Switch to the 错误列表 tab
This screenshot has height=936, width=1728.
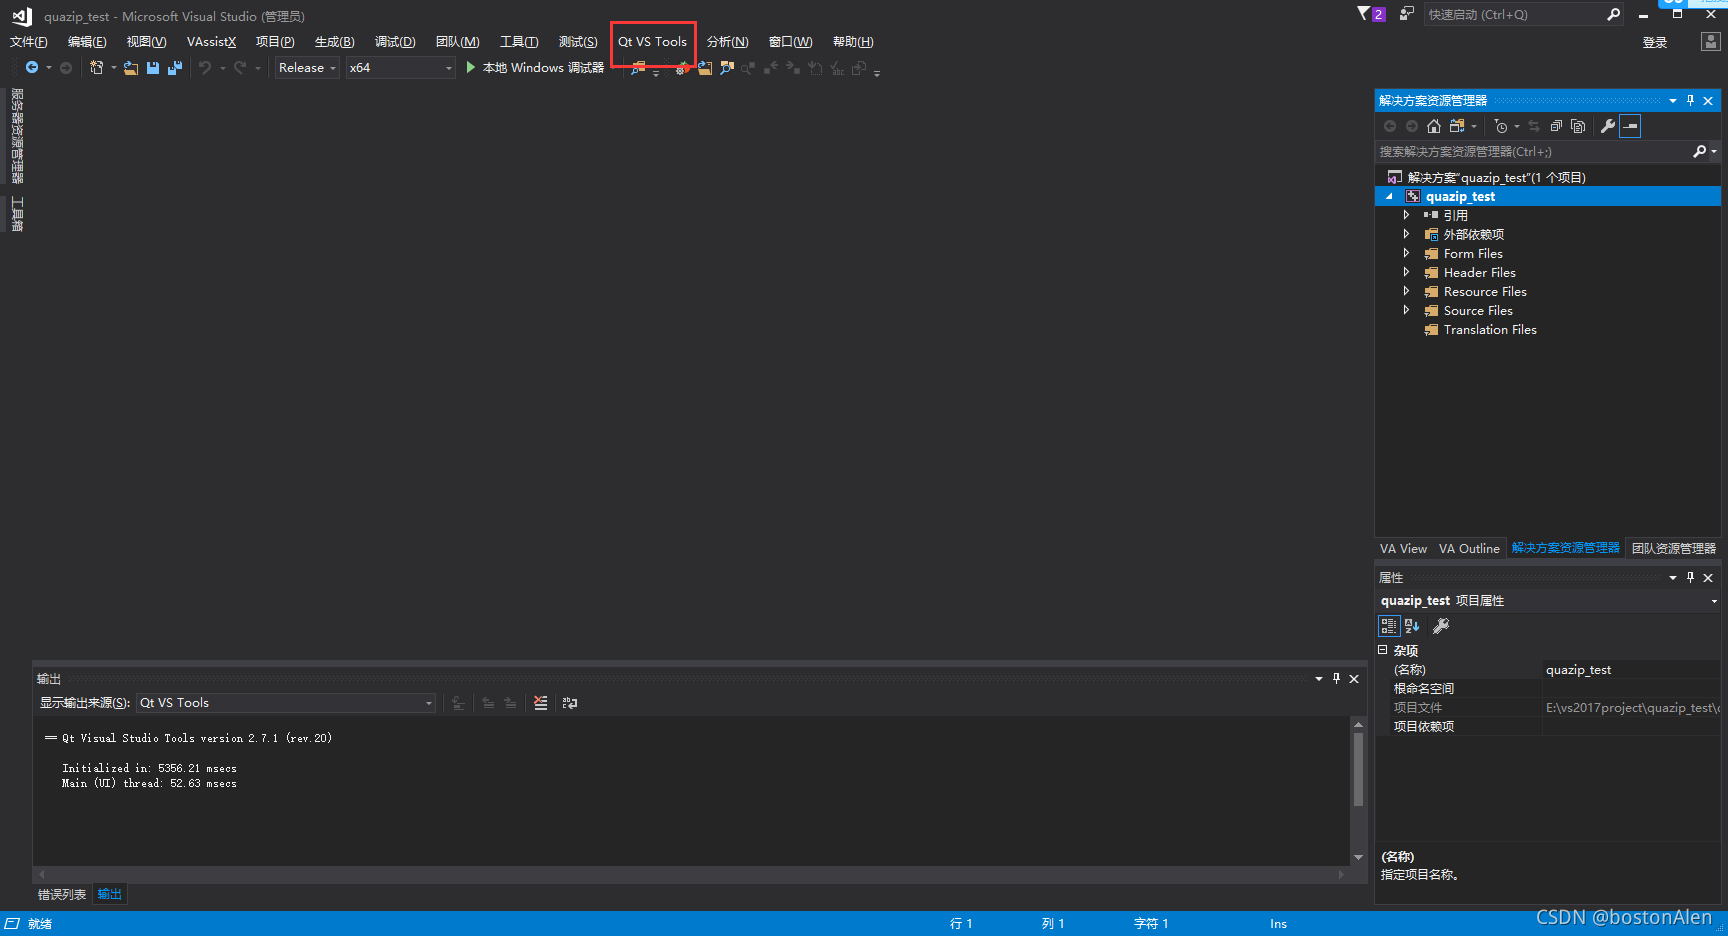(62, 895)
